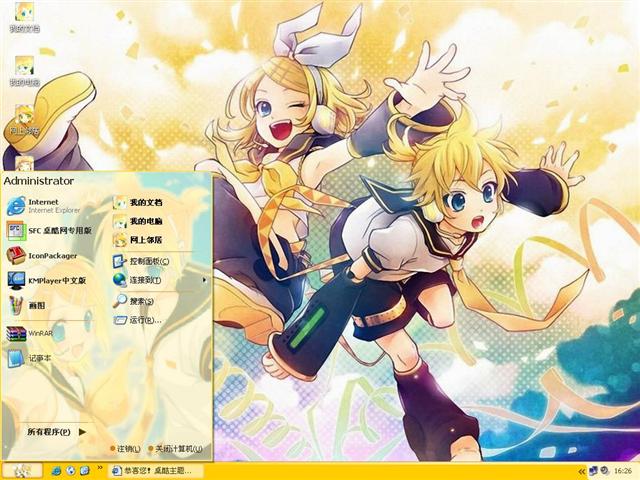
Task: Click the 16:26 clock in the tray
Action: pos(623,471)
